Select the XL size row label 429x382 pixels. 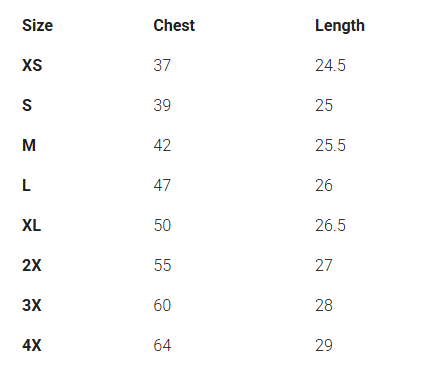[x=32, y=225]
